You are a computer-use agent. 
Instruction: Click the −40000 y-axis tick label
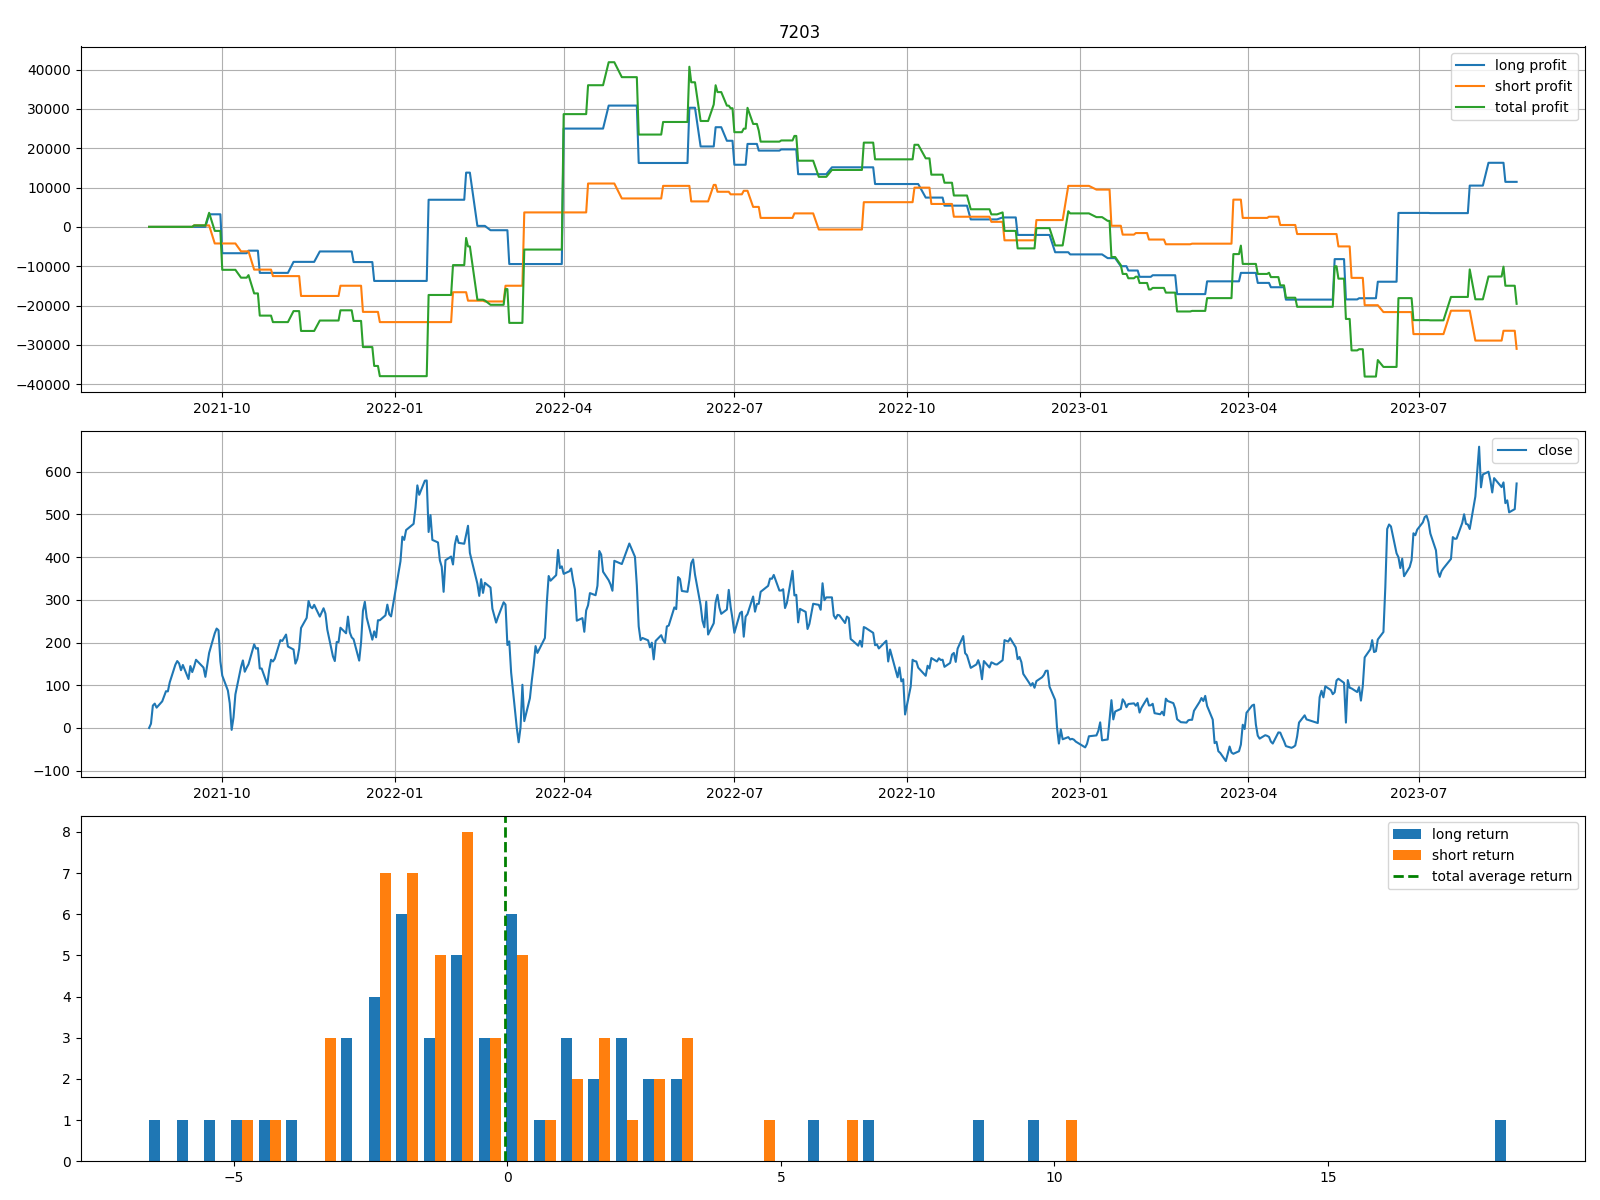click(43, 385)
